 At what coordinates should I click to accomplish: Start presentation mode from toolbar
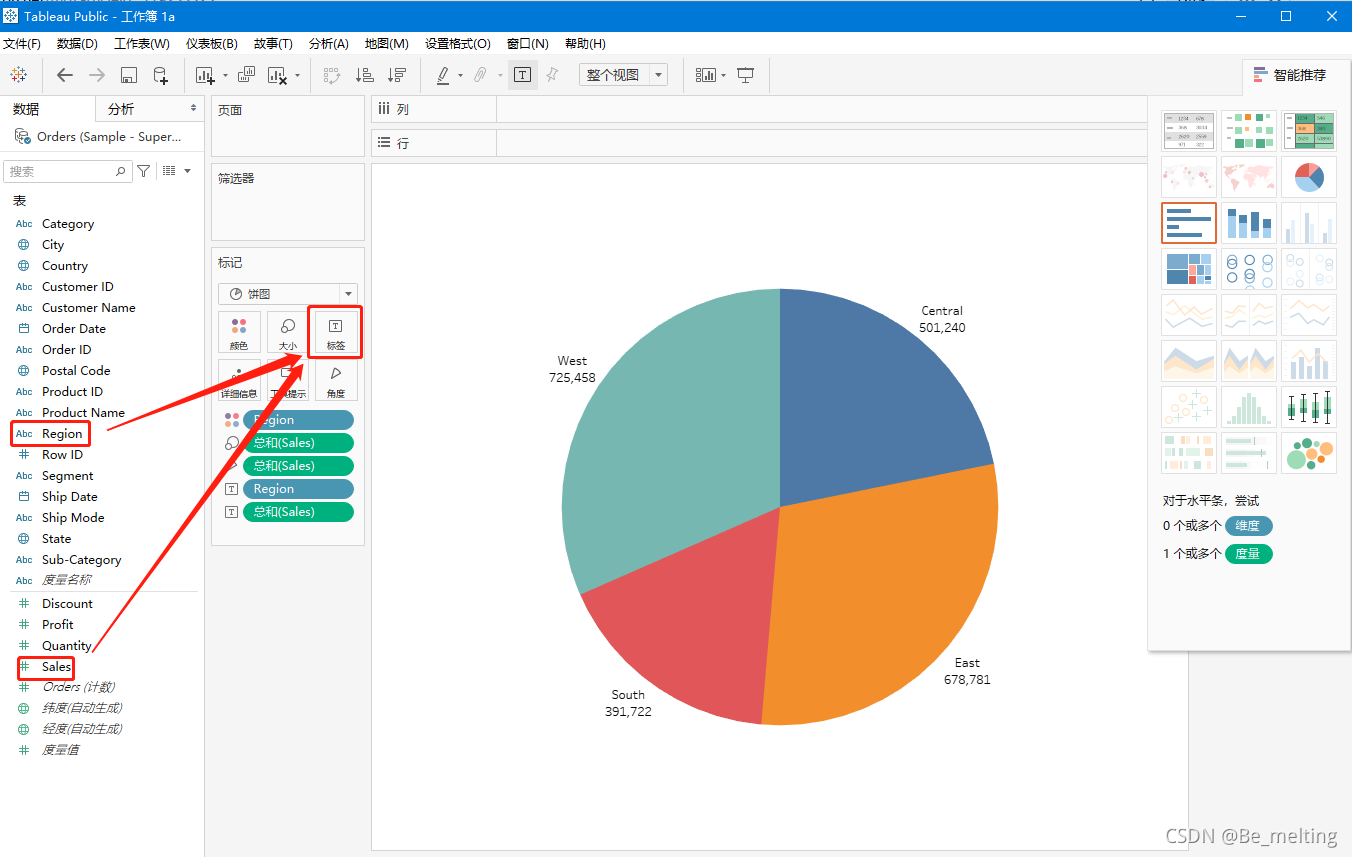745,75
